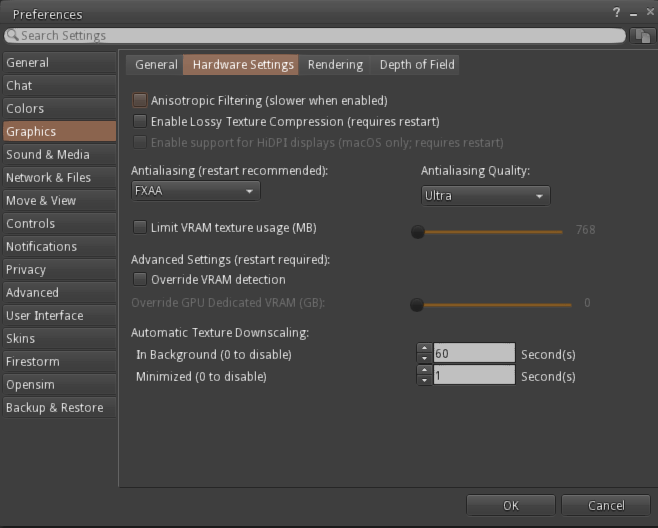Screen dimensions: 658x528
Task: Confirm settings with OK
Action: [x=511, y=505]
